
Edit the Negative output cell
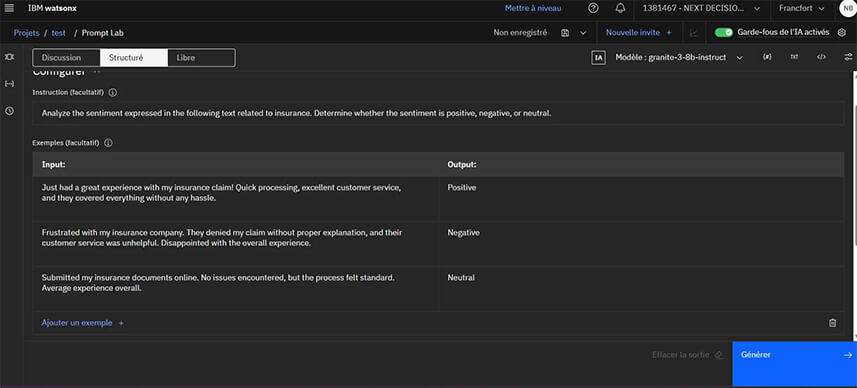point(641,243)
